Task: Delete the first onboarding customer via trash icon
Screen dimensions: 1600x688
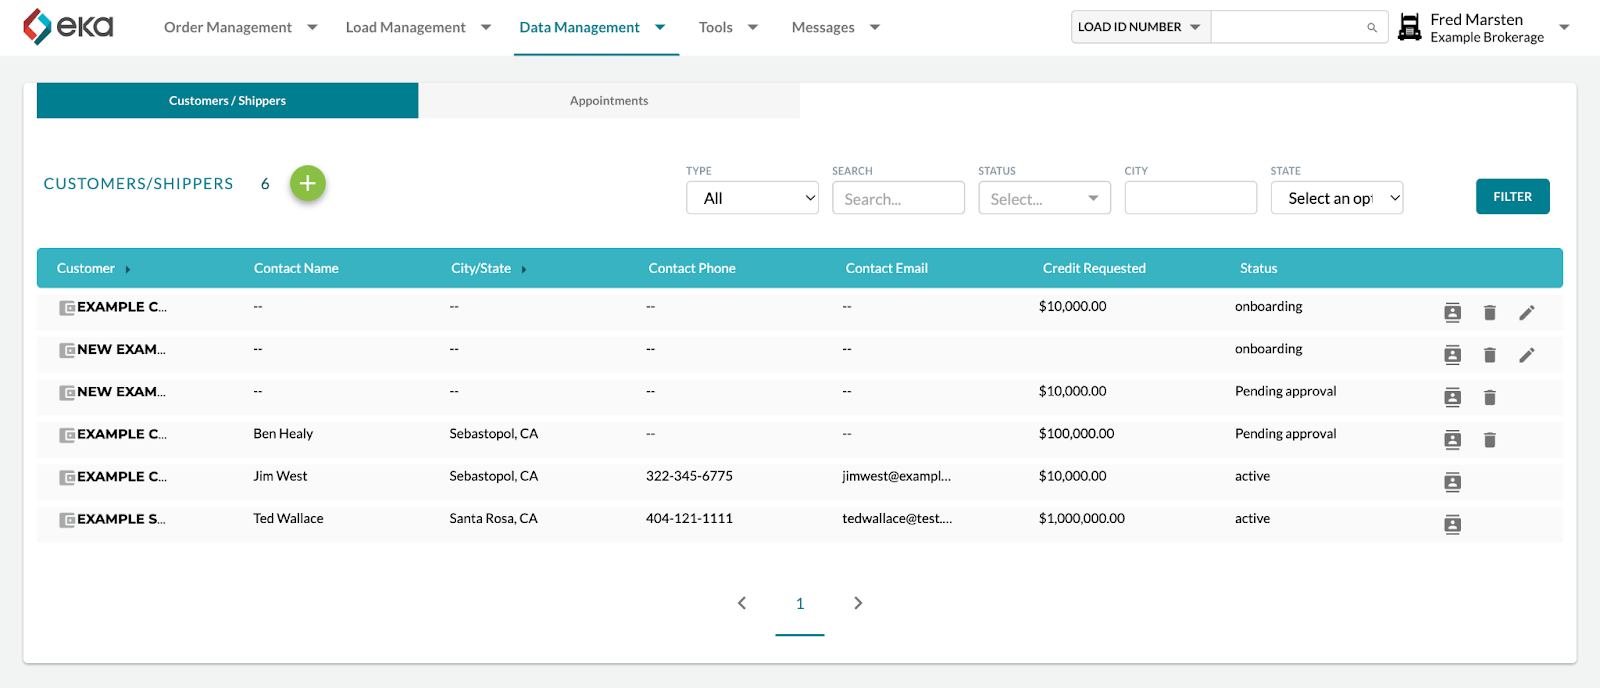Action: [x=1489, y=312]
